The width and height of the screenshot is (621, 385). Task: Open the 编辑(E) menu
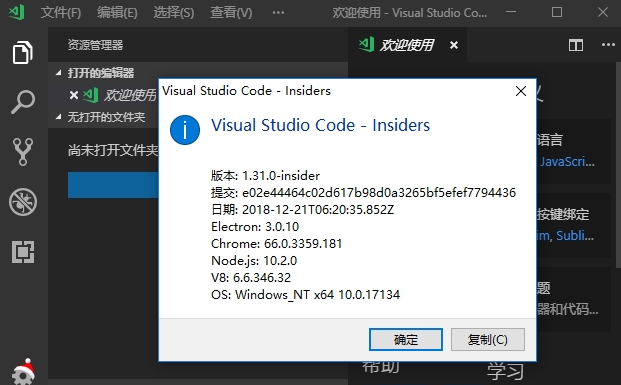coord(117,13)
